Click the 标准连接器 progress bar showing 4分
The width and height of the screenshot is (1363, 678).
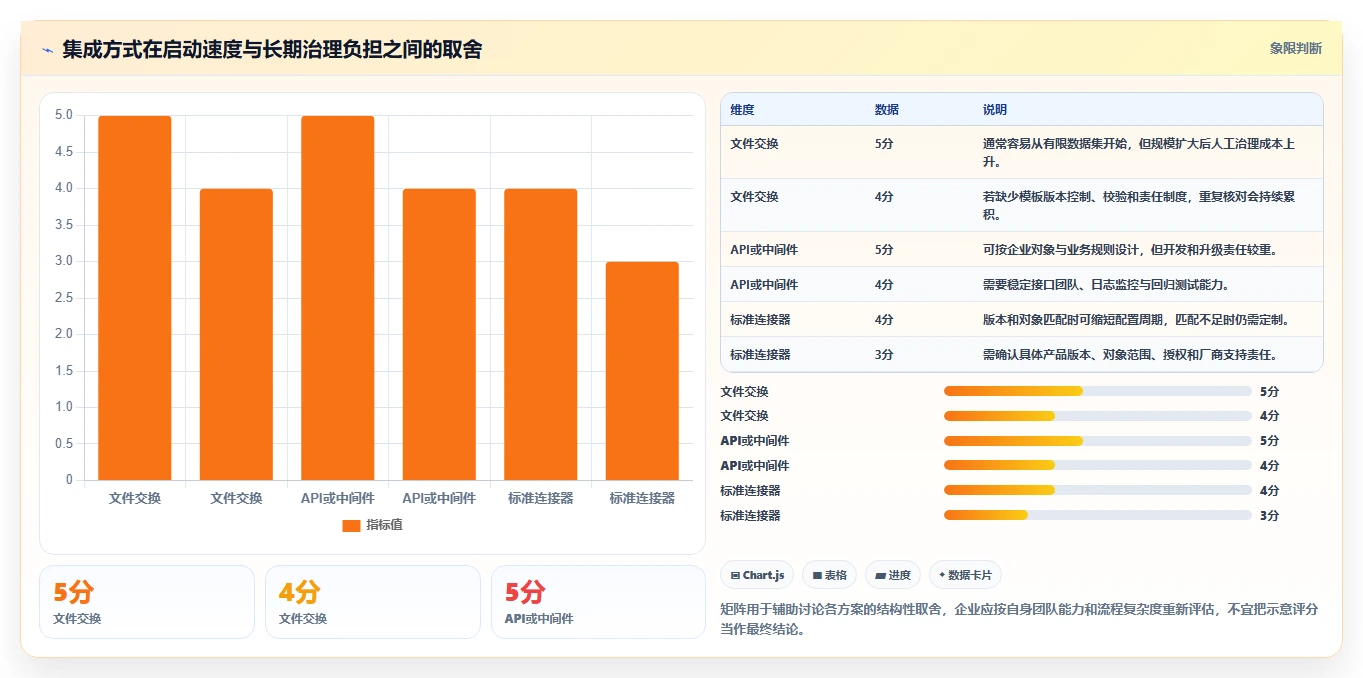(1098, 491)
